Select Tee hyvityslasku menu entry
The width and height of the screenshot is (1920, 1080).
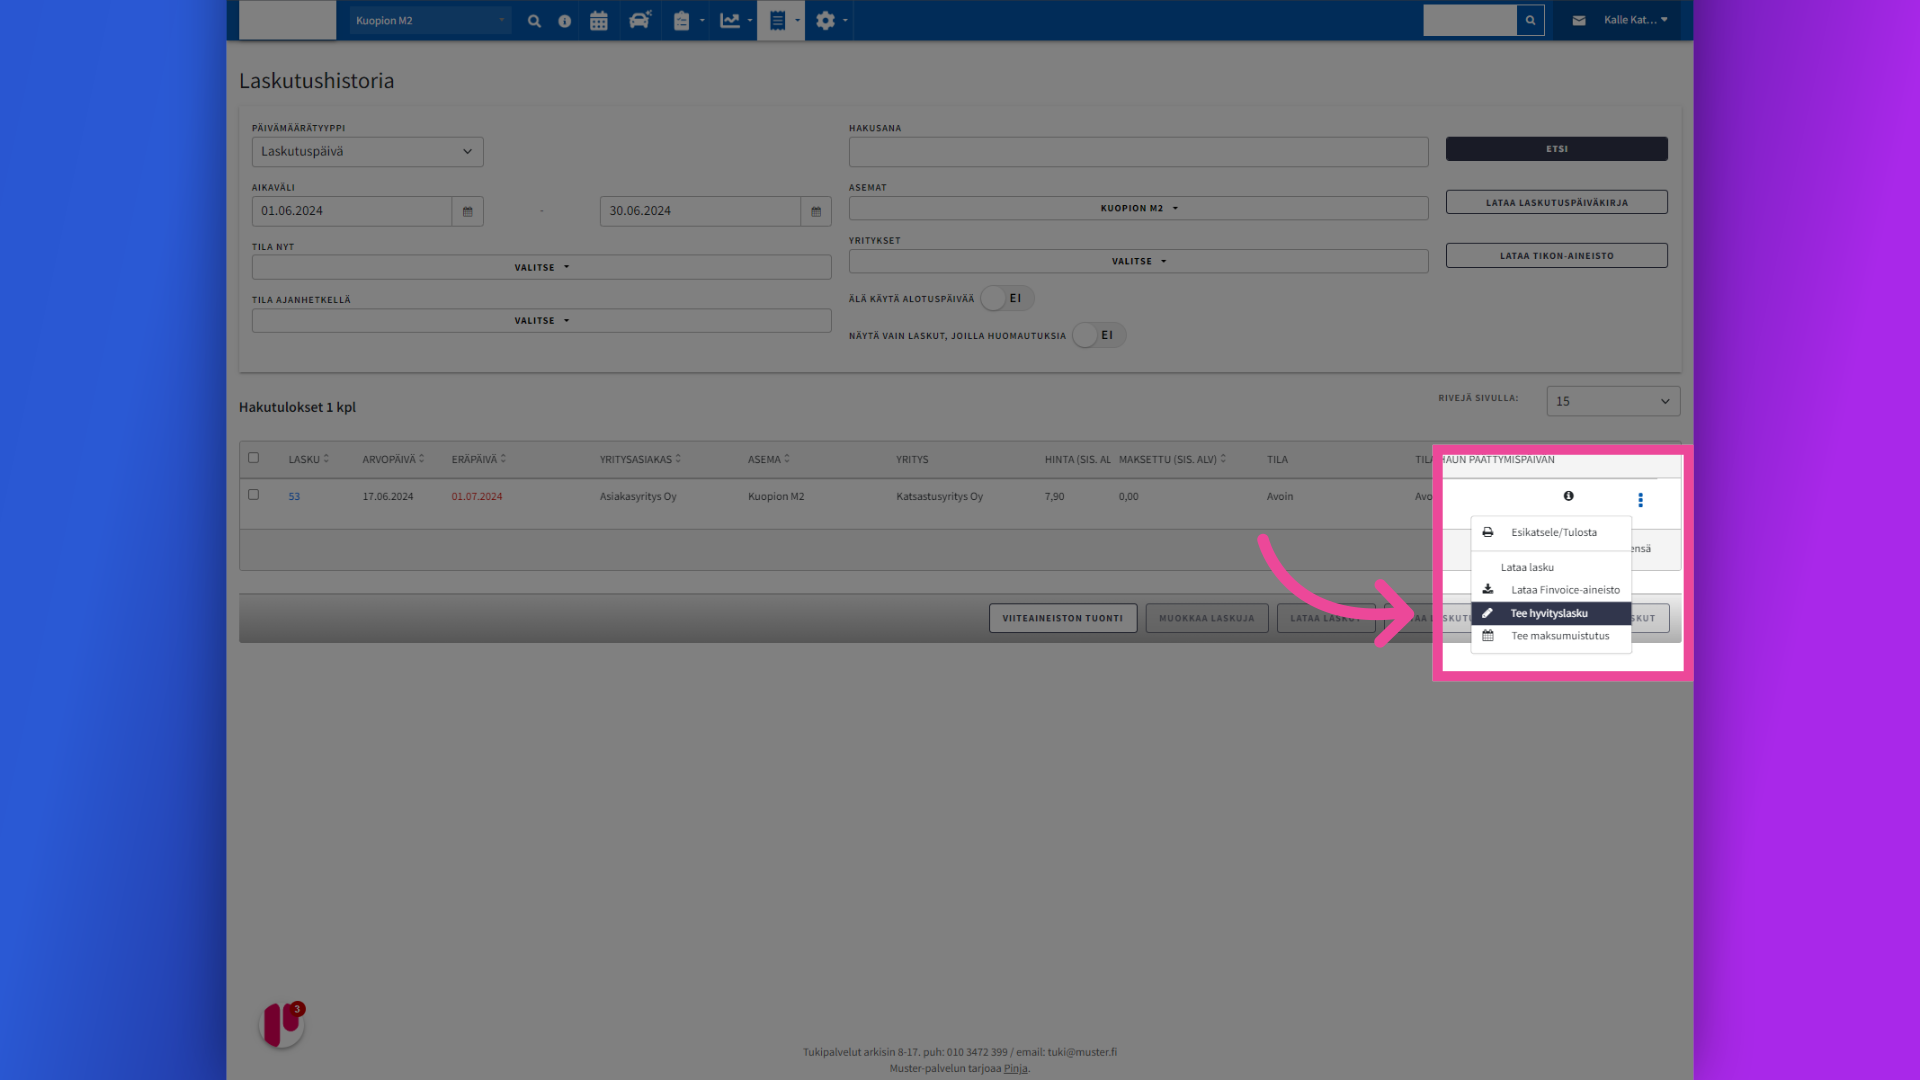(x=1551, y=613)
